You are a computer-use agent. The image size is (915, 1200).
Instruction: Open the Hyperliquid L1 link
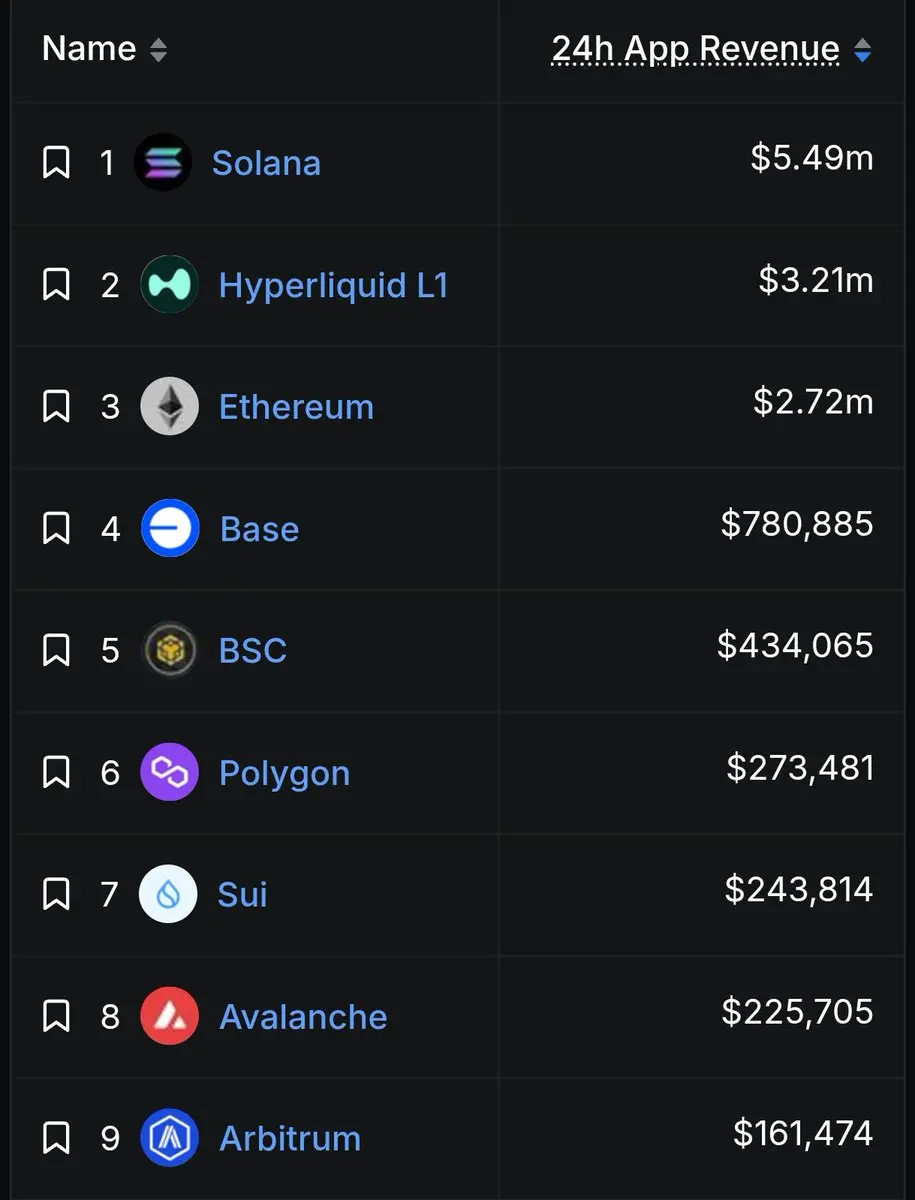coord(333,286)
